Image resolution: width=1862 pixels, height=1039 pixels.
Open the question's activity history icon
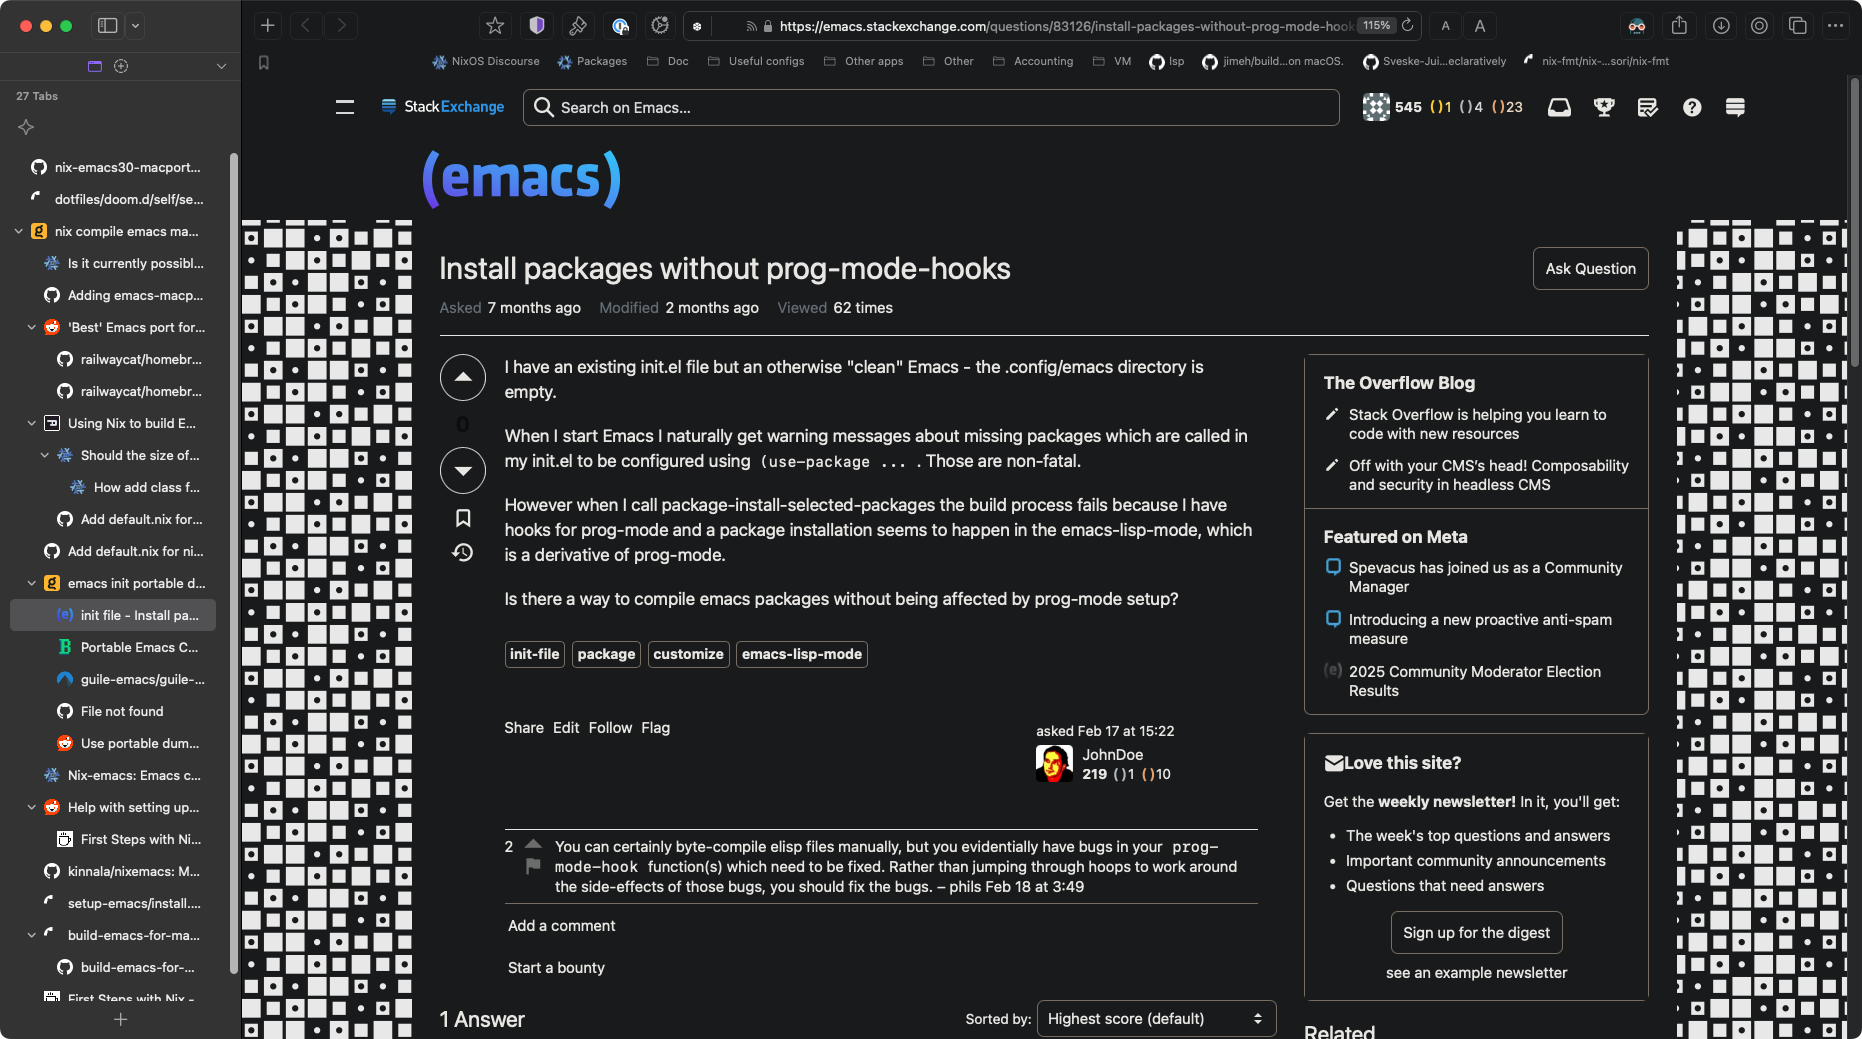[x=463, y=552]
